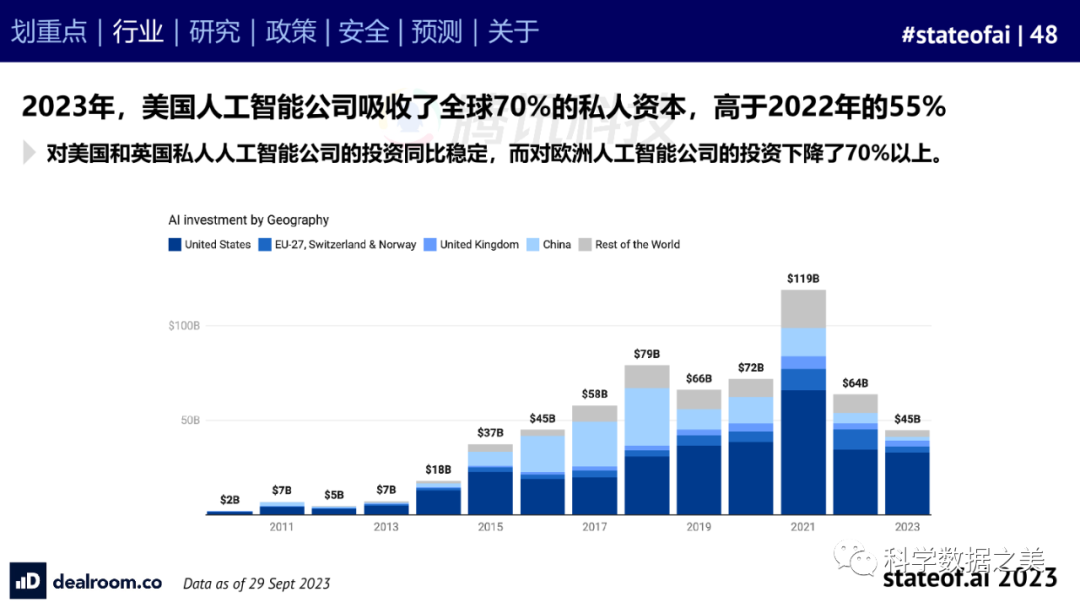
Task: Open the 政策 navigation item
Action: [x=290, y=32]
